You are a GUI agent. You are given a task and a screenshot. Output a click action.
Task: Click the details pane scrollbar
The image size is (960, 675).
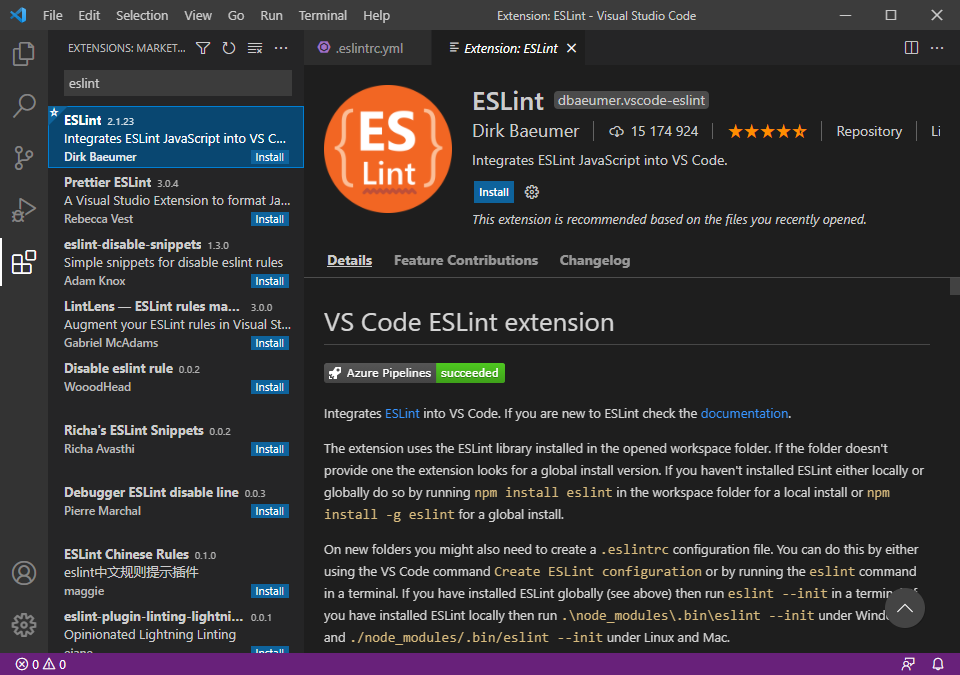tap(954, 285)
